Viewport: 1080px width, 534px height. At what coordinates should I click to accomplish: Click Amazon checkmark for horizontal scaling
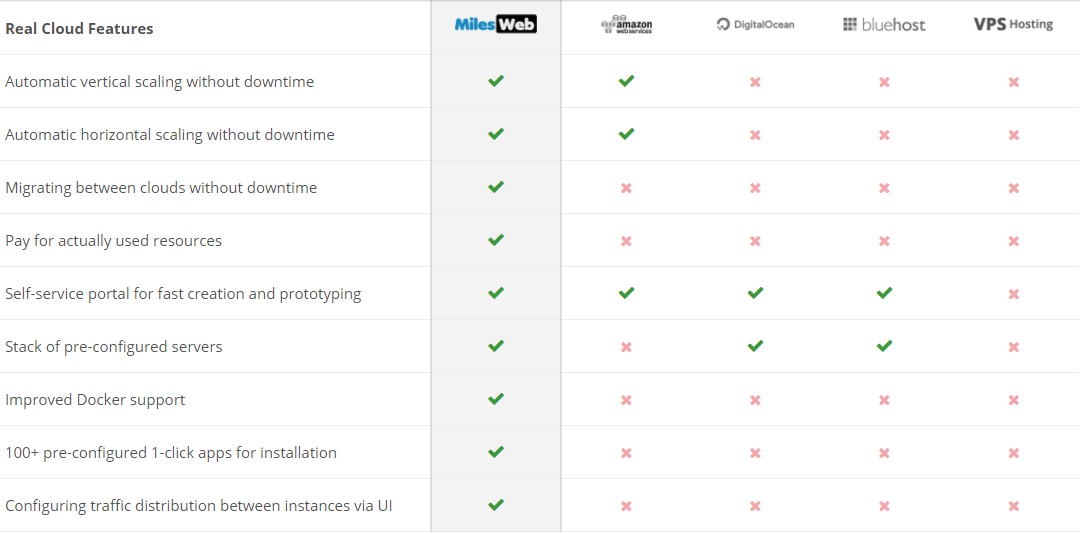pyautogui.click(x=626, y=134)
